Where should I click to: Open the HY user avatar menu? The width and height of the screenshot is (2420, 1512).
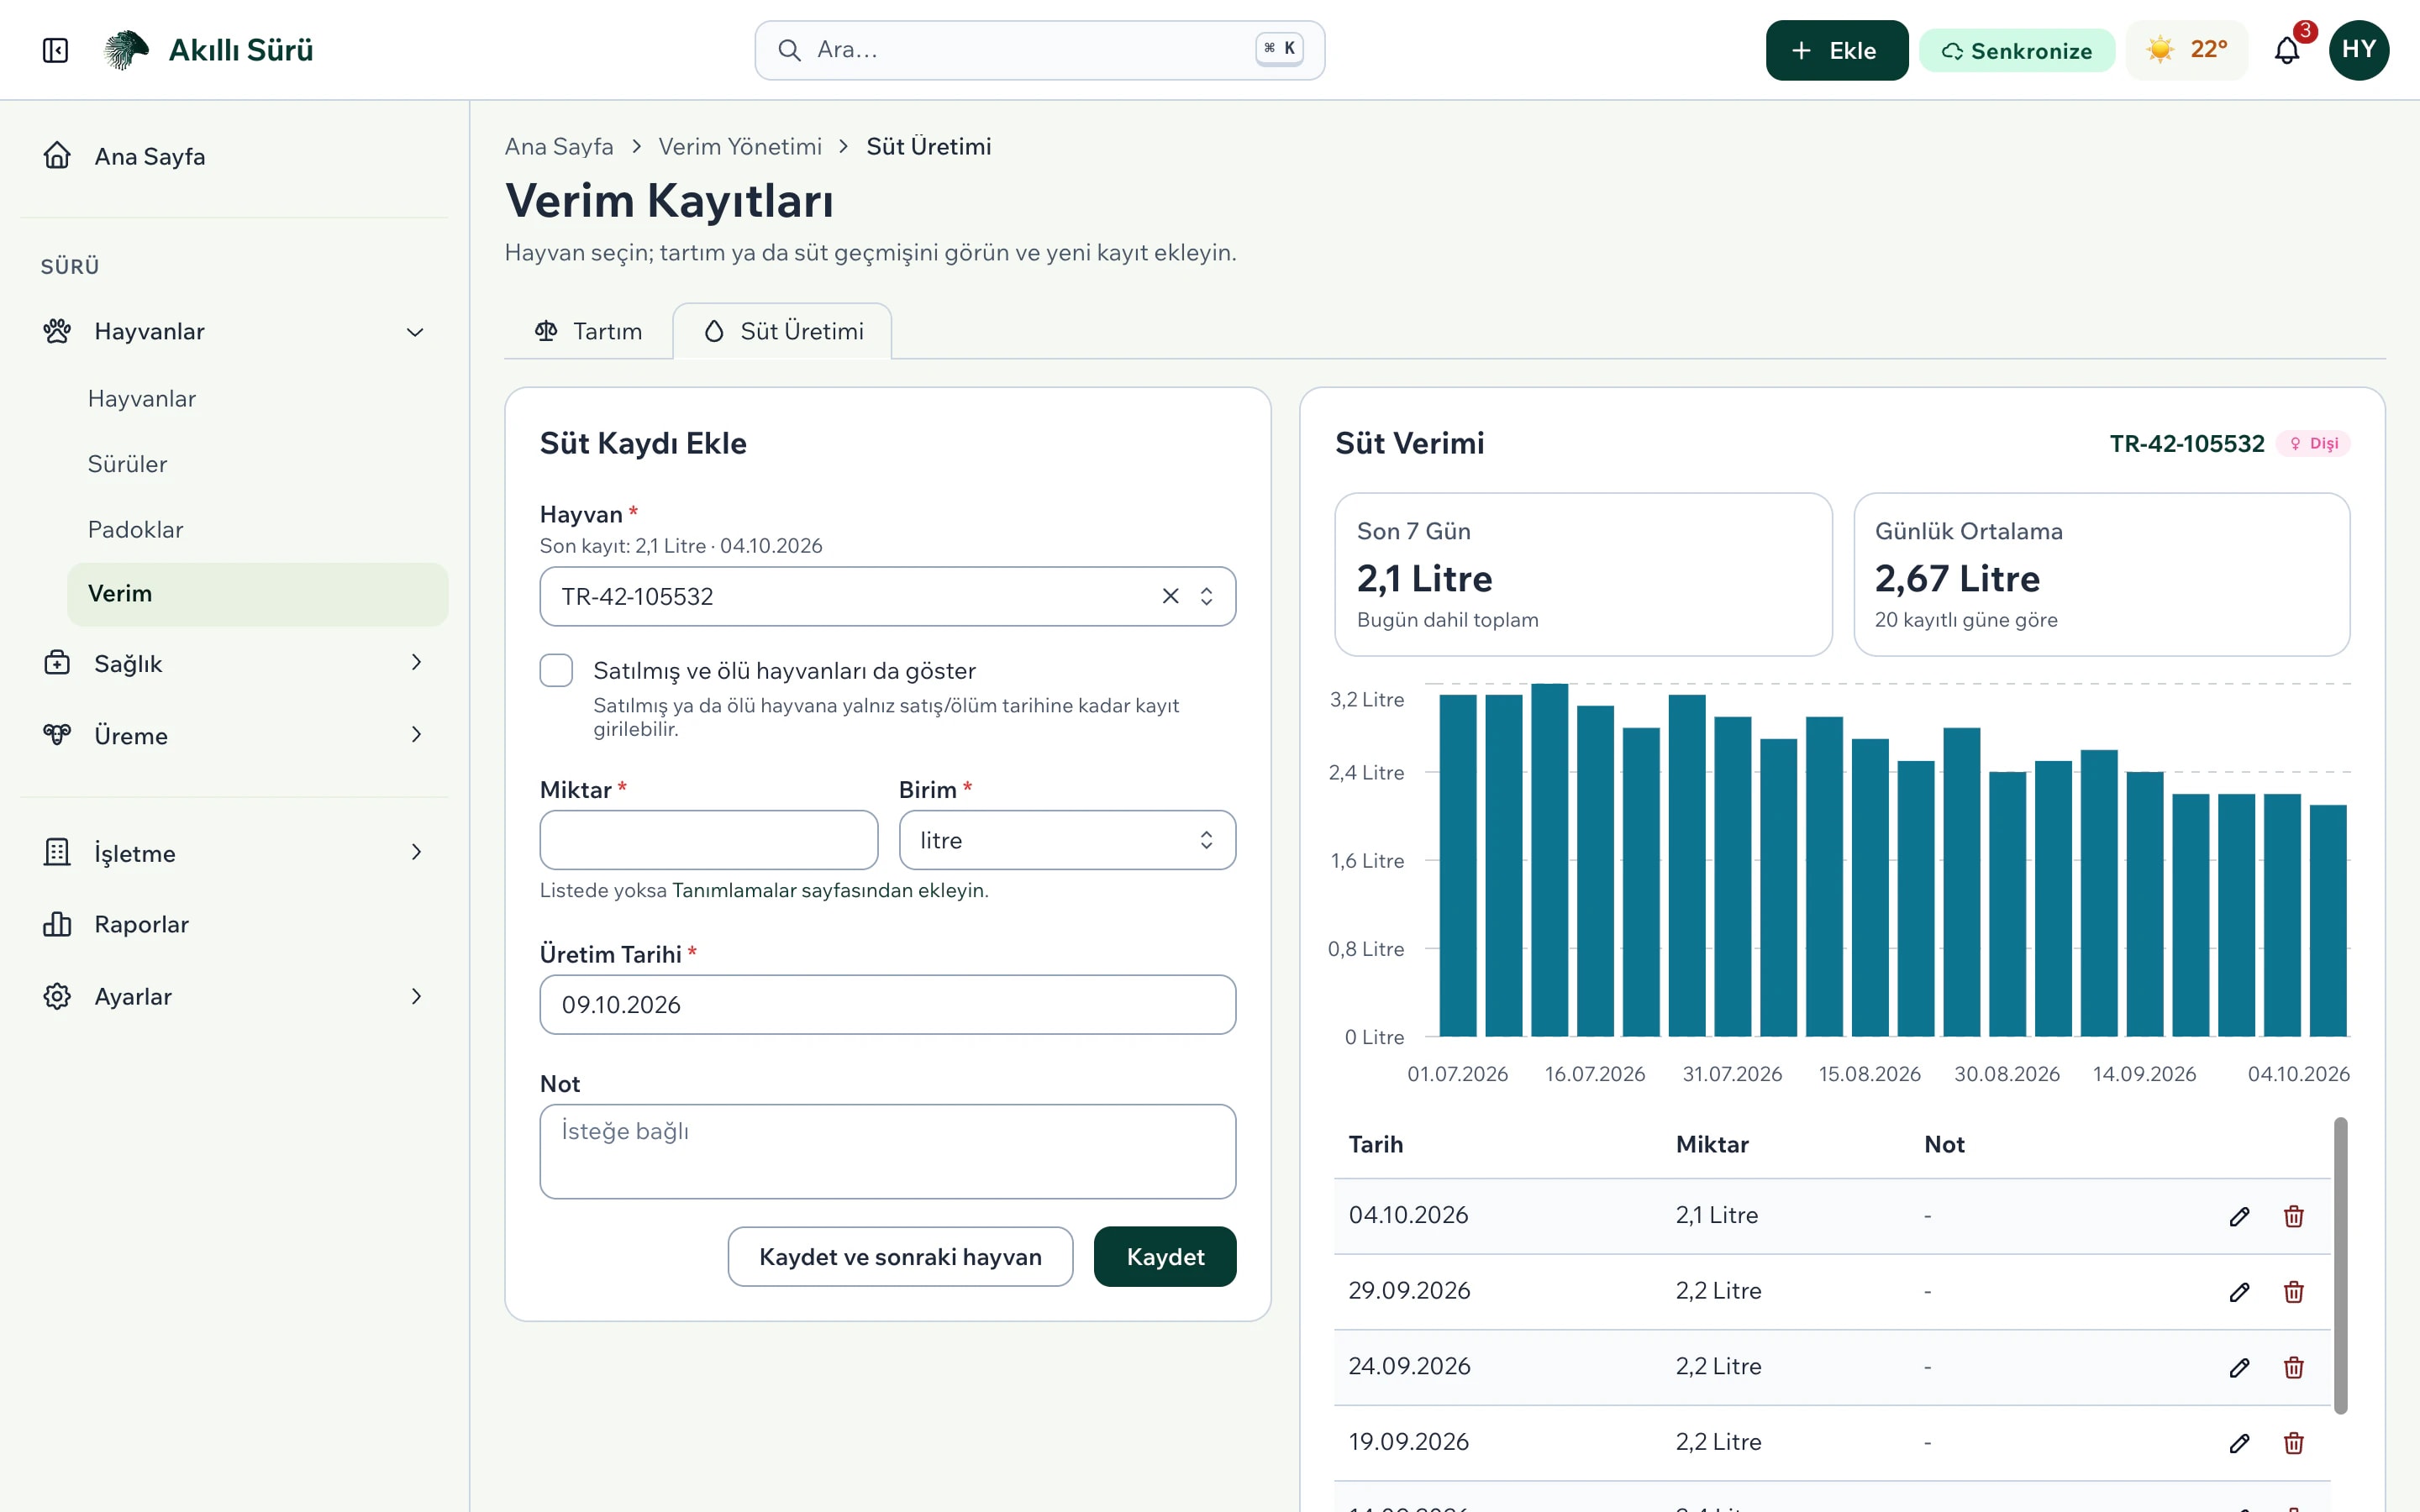click(2359, 50)
